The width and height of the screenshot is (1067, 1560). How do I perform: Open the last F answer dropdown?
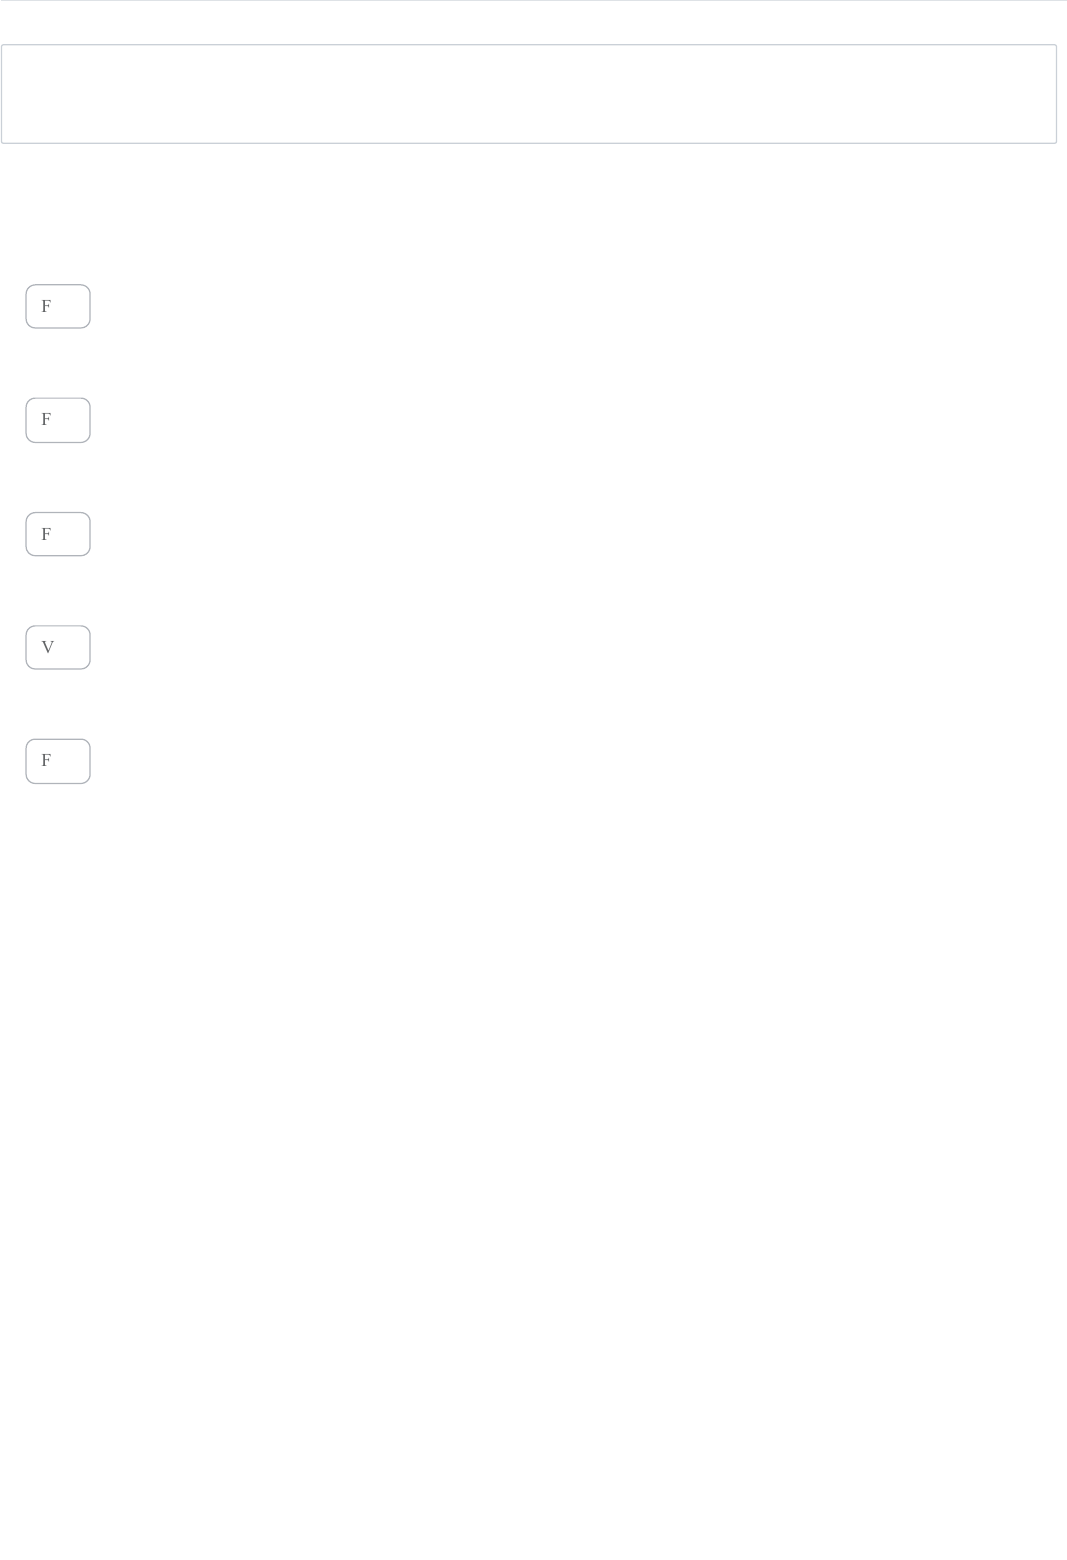58,761
